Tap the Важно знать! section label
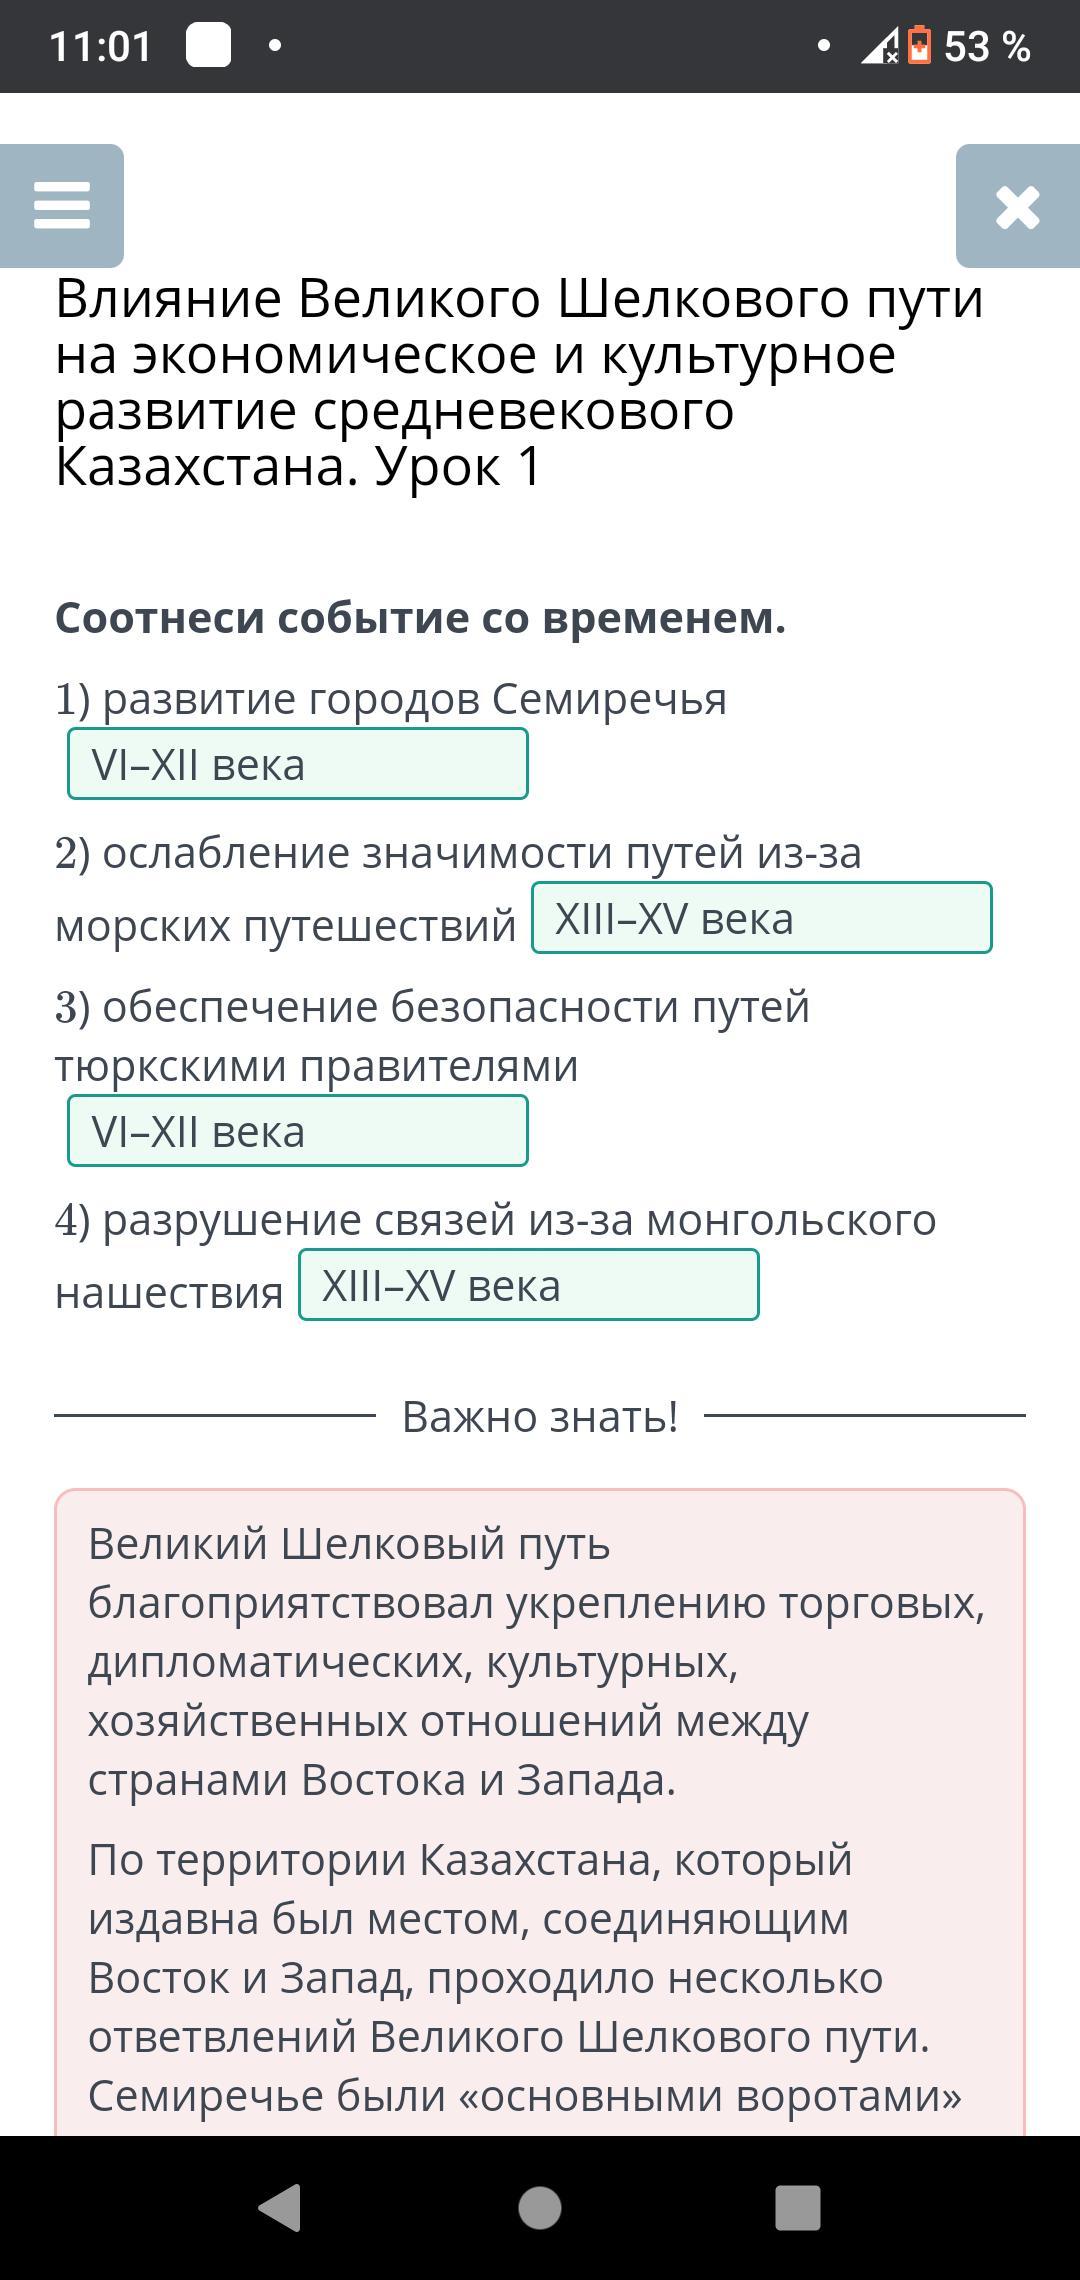Viewport: 1080px width, 2280px height. [x=540, y=1416]
